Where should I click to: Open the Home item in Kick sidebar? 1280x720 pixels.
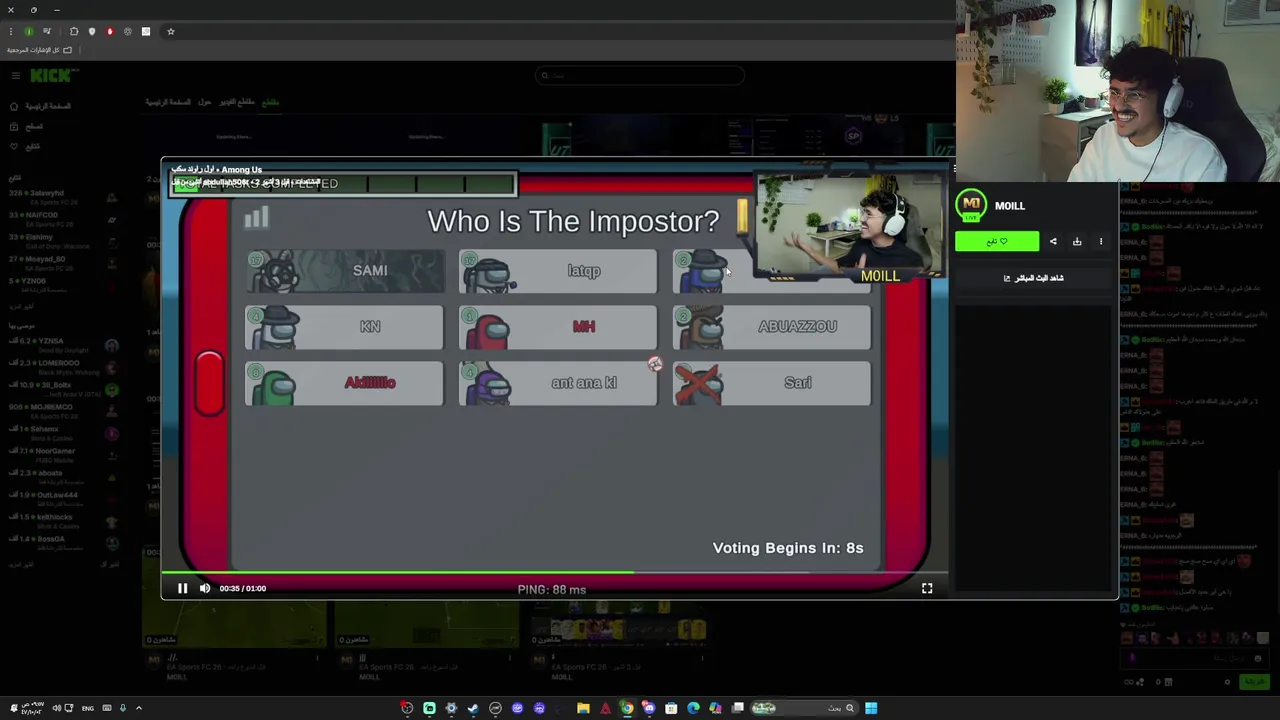[x=40, y=106]
